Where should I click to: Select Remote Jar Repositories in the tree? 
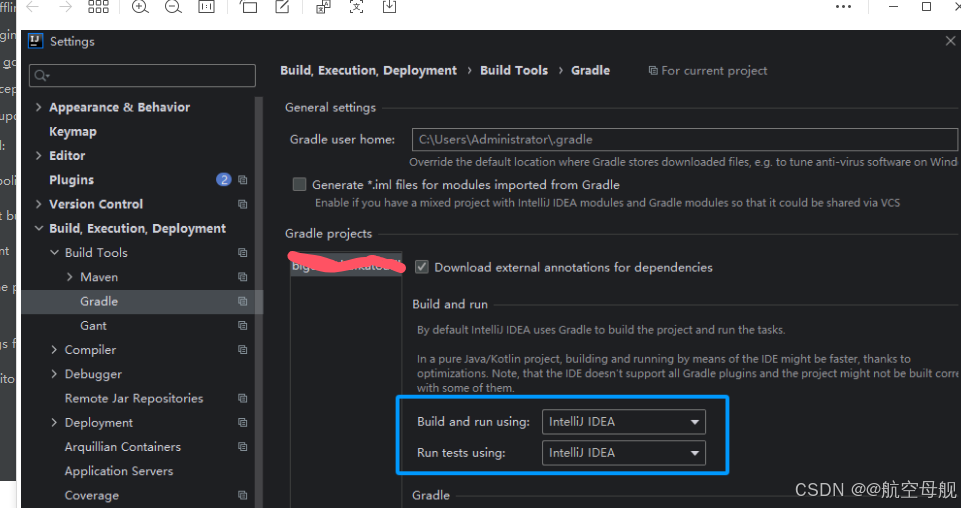click(x=134, y=398)
